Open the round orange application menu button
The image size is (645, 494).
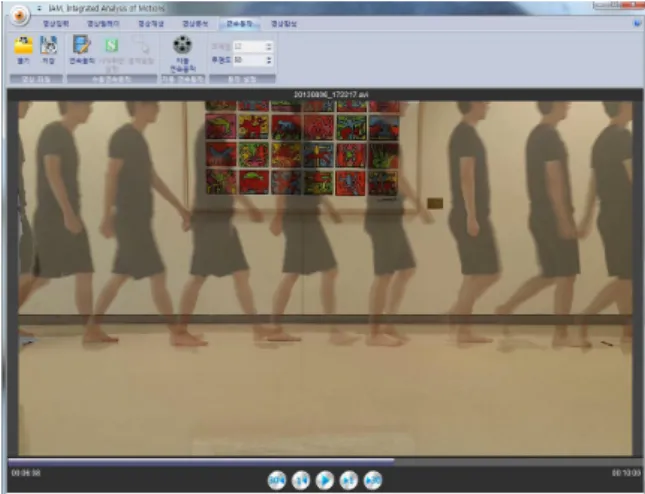click(x=19, y=15)
